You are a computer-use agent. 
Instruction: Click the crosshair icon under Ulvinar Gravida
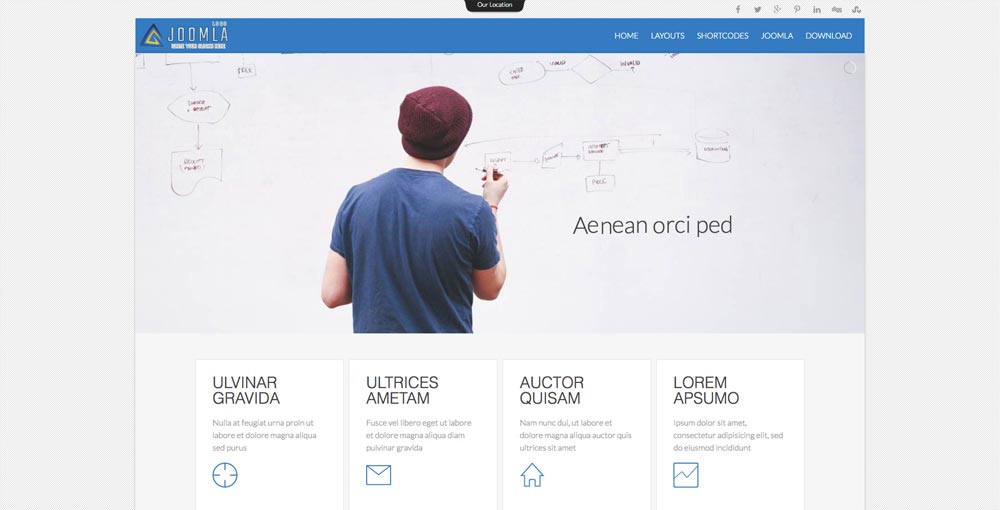225,475
